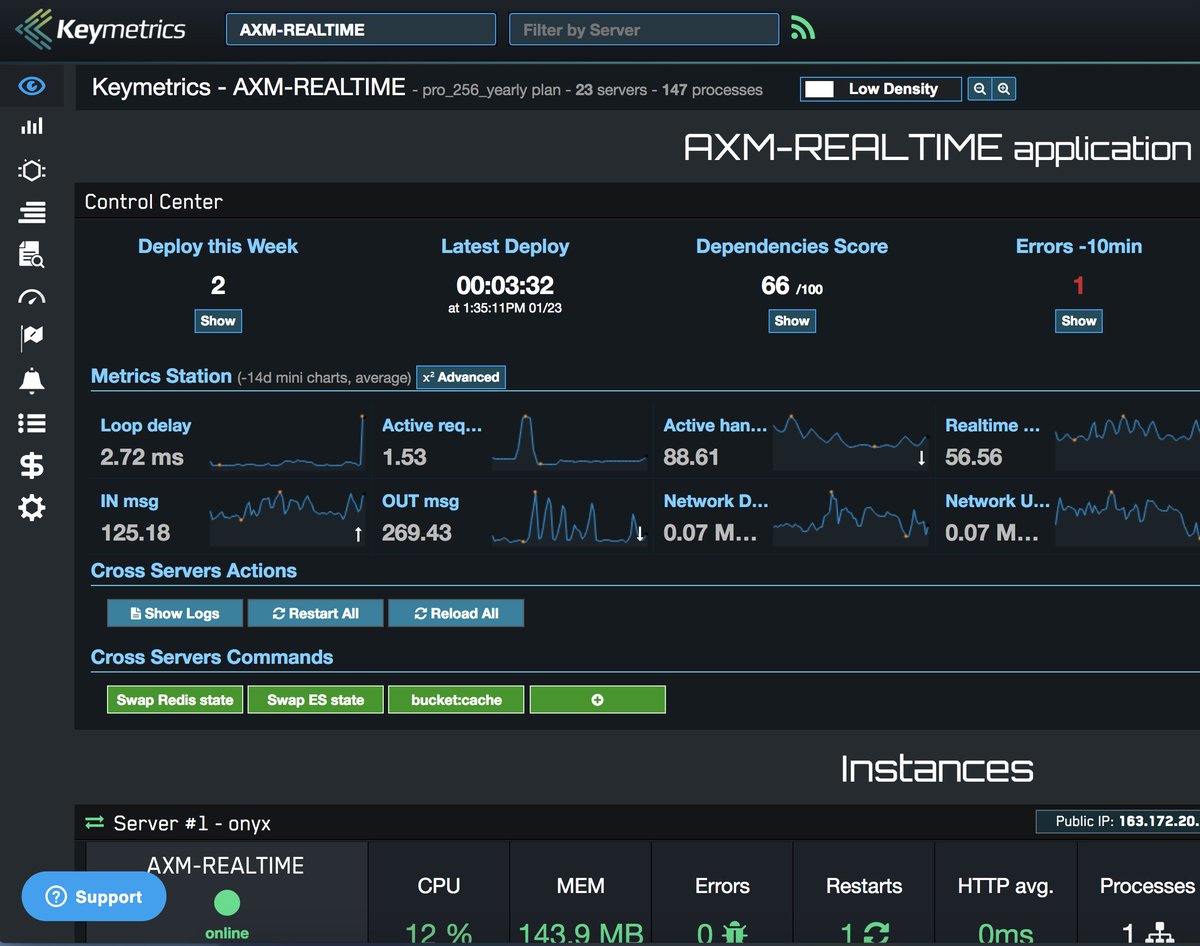Open the Support chat button
This screenshot has height=946, width=1200.
[94, 897]
